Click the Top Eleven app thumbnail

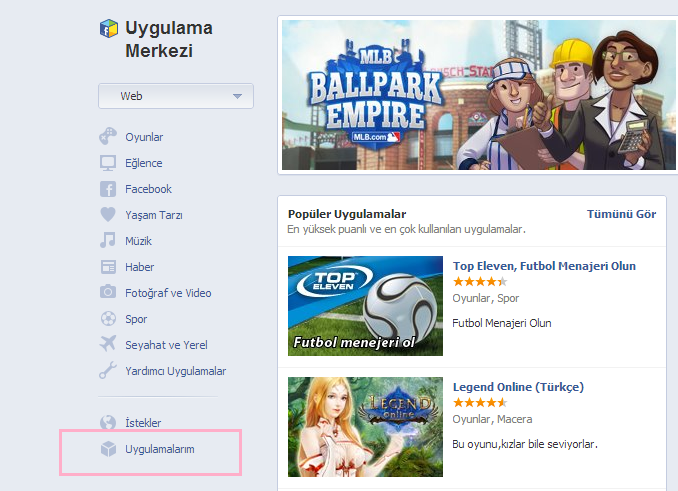(365, 306)
